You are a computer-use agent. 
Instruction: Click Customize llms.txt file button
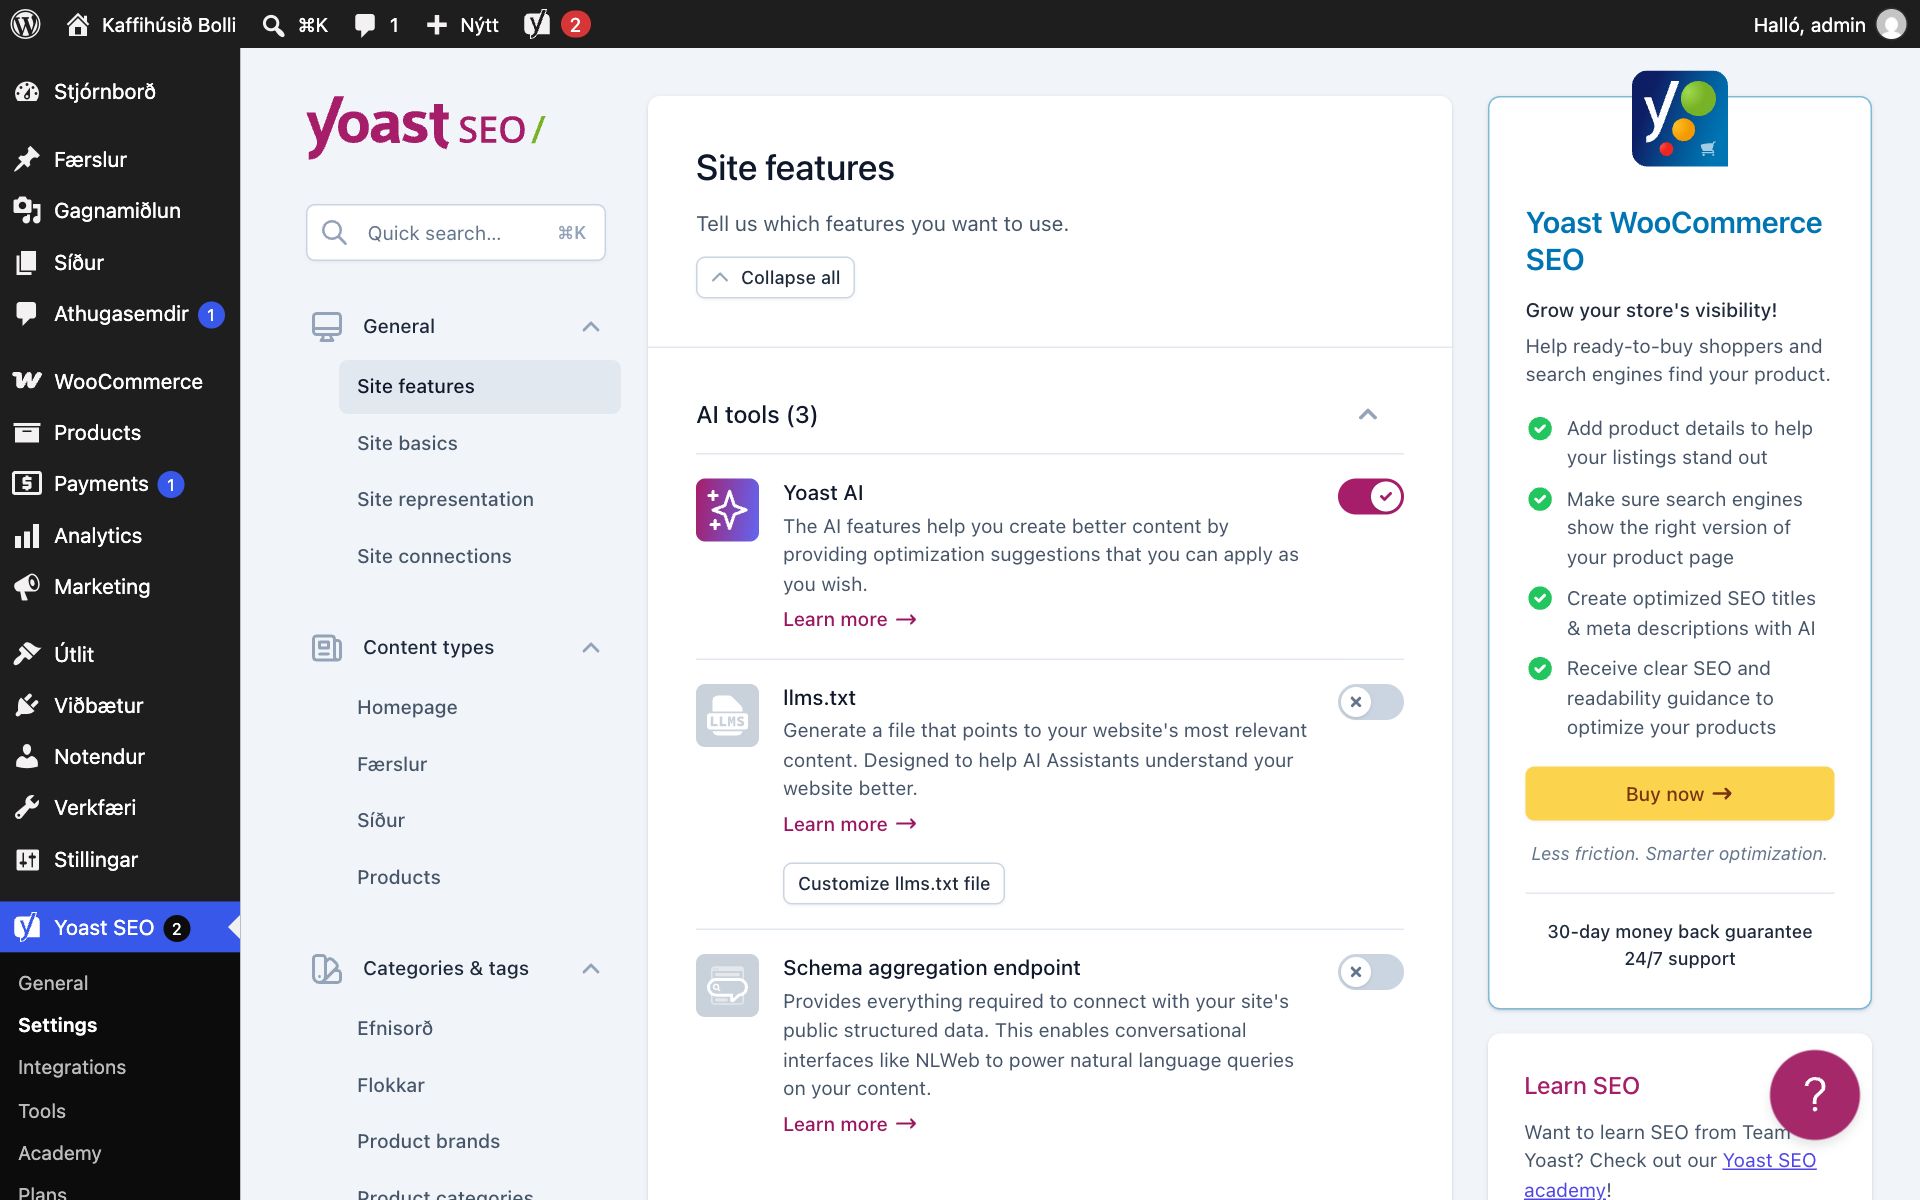tap(894, 884)
